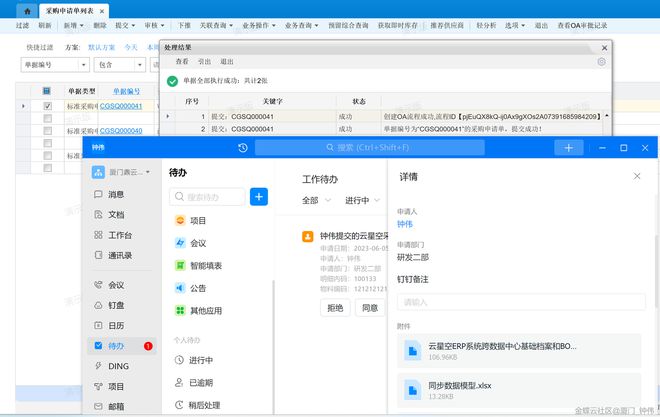Click the blue add to-do button
The height and width of the screenshot is (417, 660).
259,197
